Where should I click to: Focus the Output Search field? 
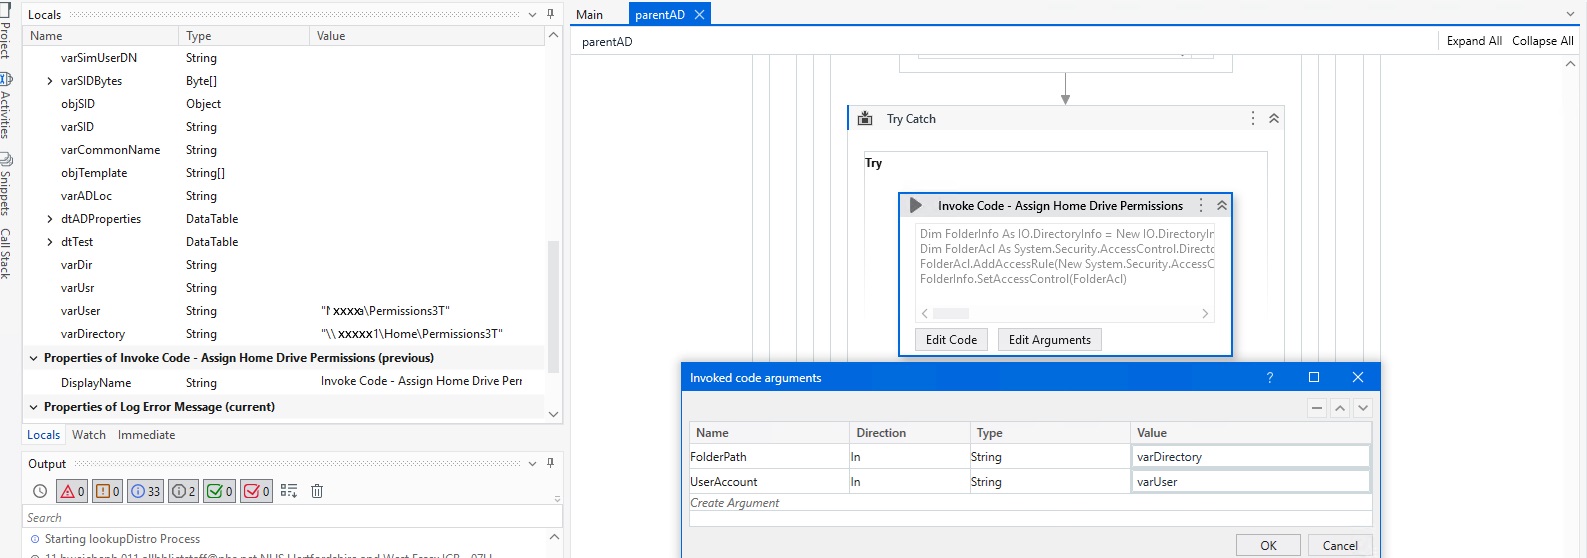(x=292, y=518)
